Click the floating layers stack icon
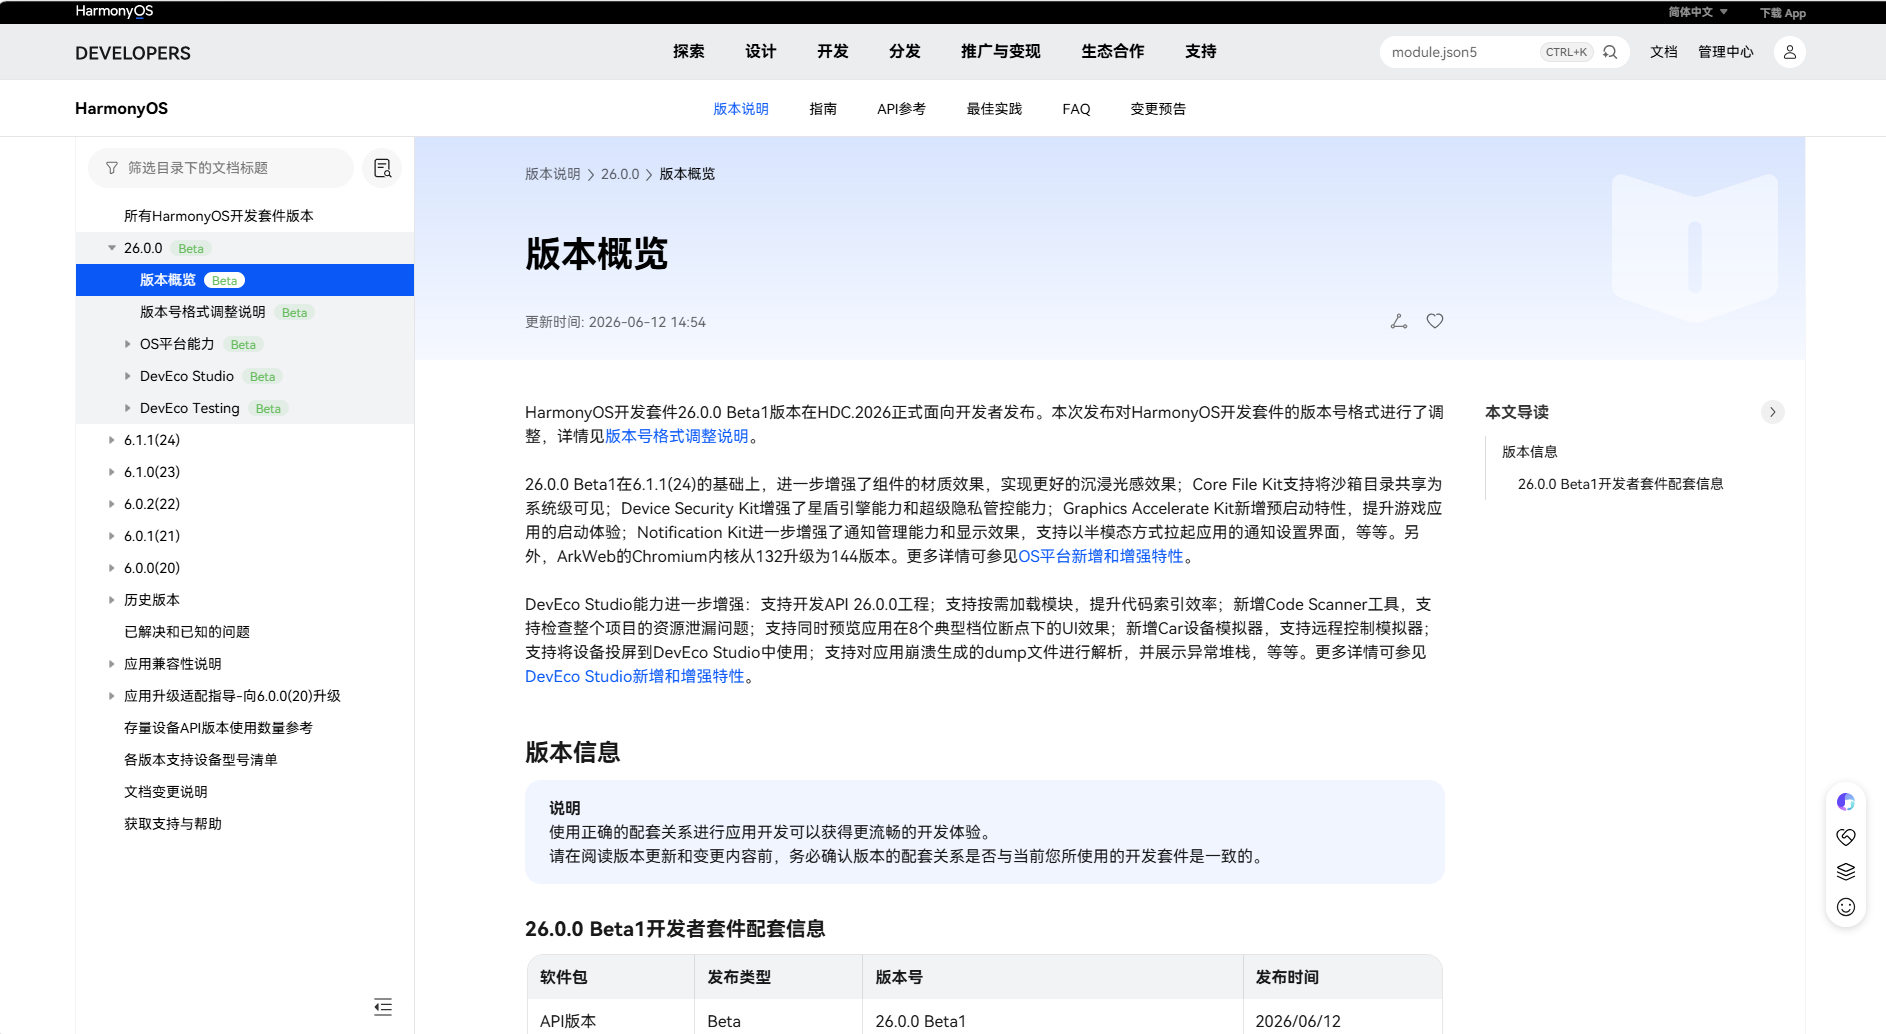Screen dimensions: 1886x1034 [x=1846, y=872]
